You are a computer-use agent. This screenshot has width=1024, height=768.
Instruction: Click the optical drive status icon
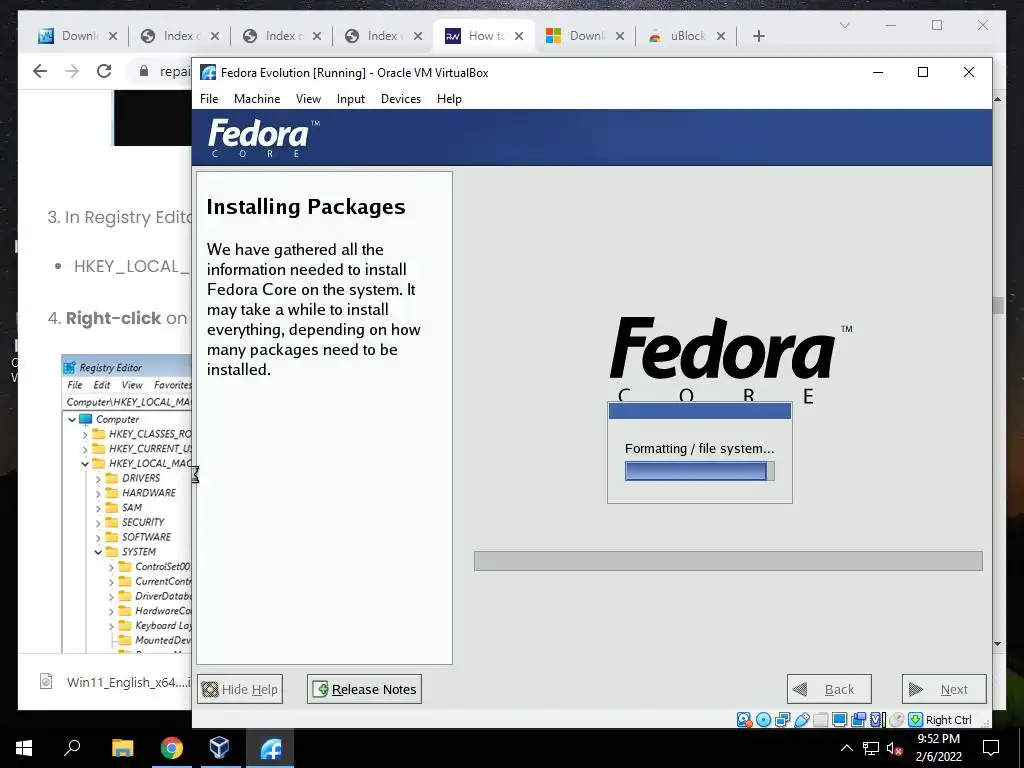click(763, 720)
